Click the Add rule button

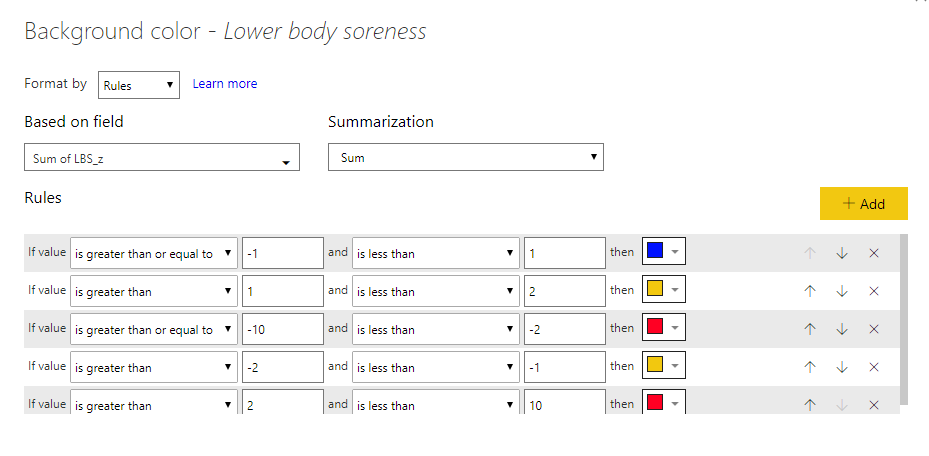(x=863, y=203)
